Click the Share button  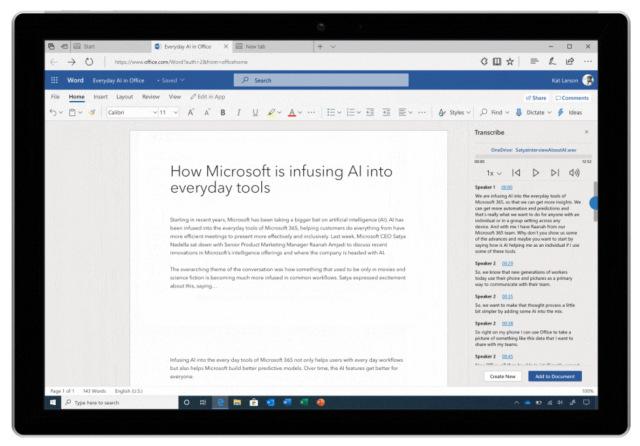[x=536, y=98]
